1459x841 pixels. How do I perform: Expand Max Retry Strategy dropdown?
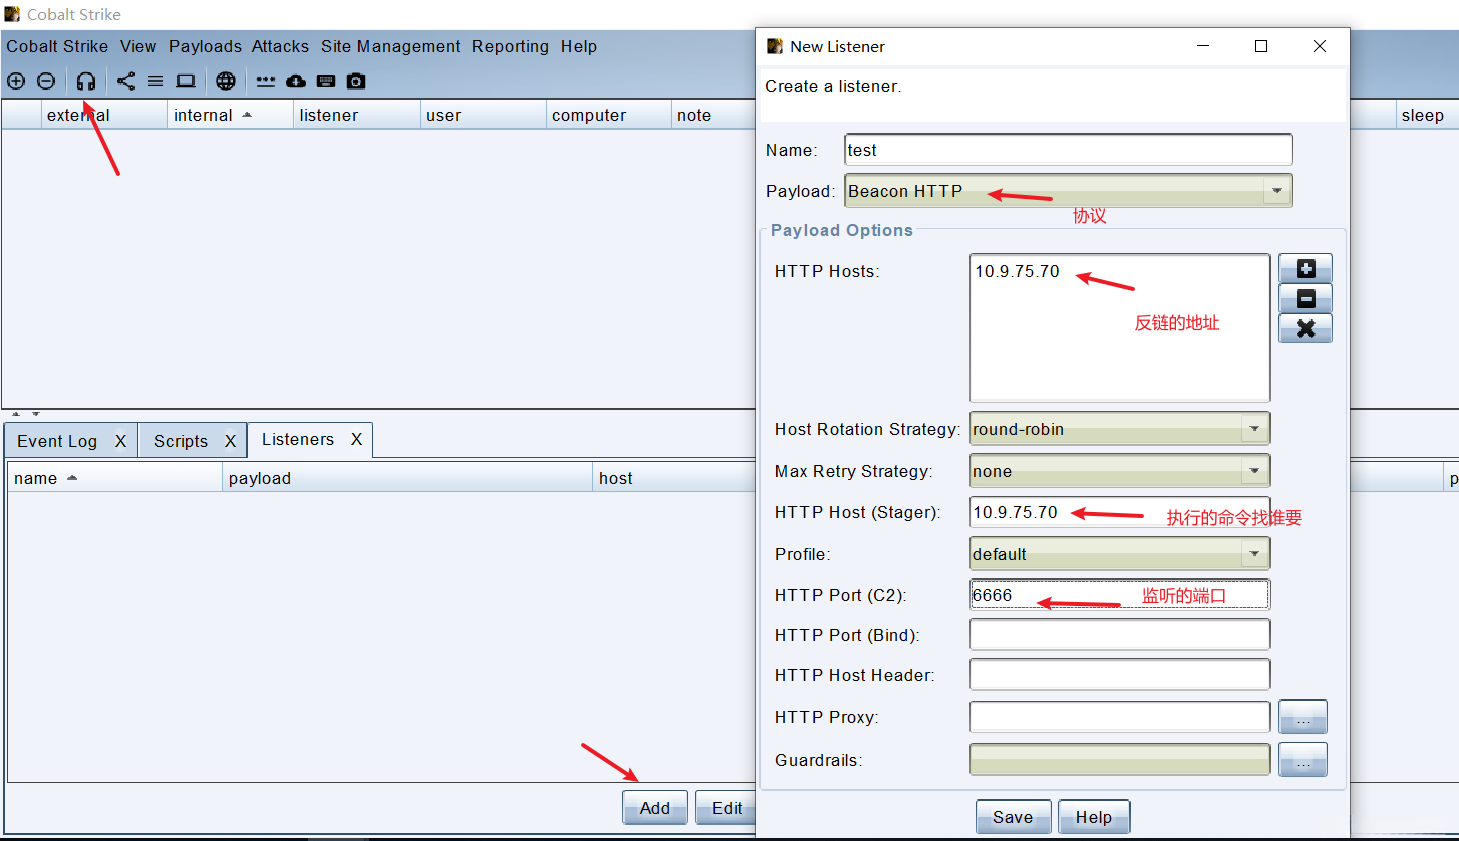tap(1120, 471)
